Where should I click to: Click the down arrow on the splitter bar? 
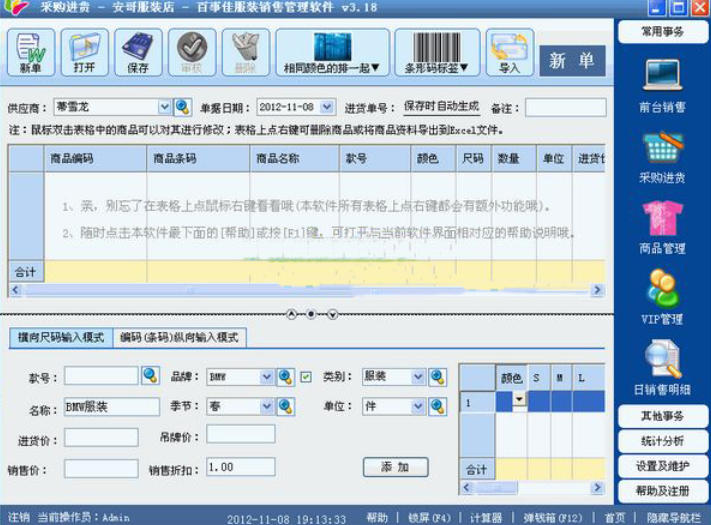point(332,314)
